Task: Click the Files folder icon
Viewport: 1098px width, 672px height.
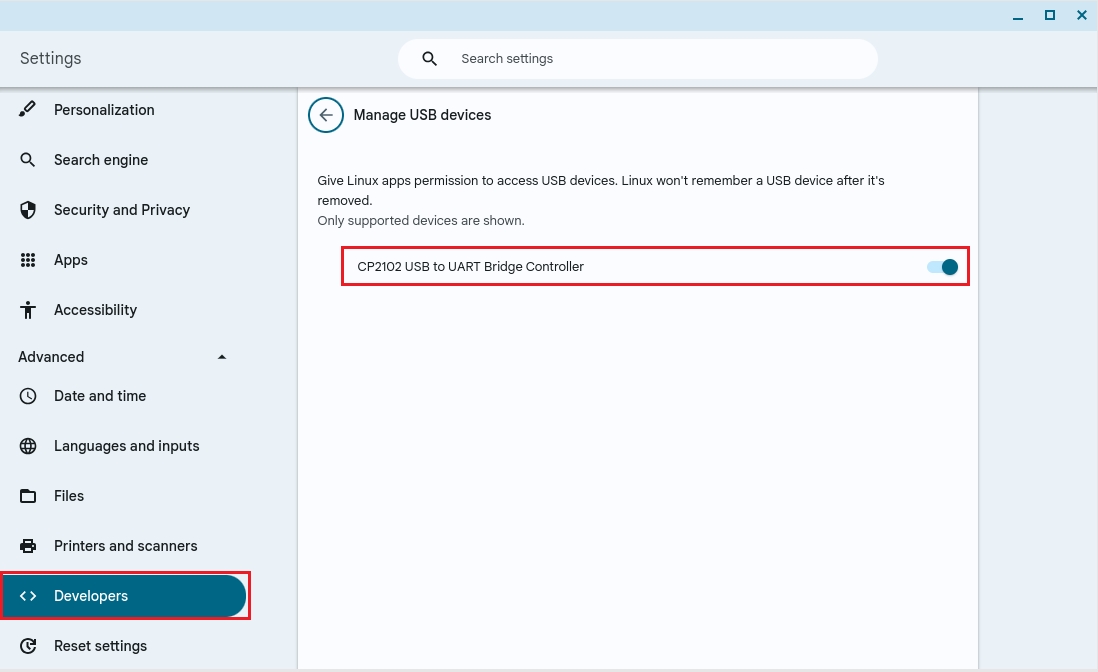Action: click(28, 496)
